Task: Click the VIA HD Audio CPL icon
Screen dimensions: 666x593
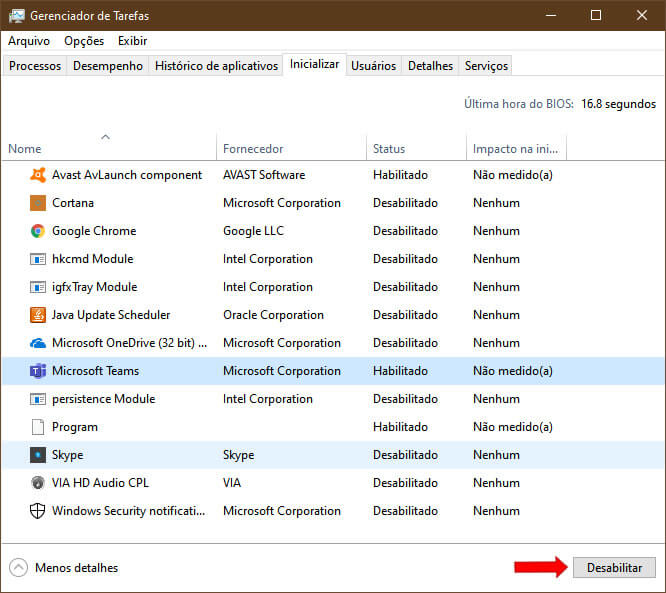Action: (38, 483)
